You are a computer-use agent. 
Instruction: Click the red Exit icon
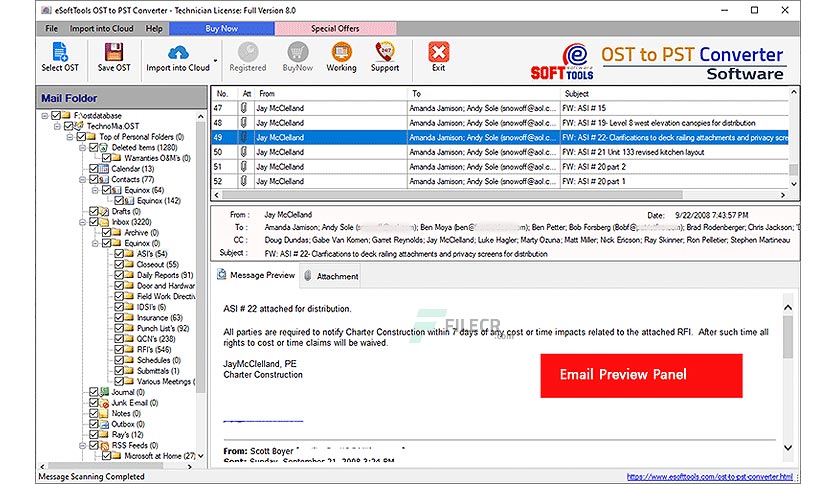[439, 52]
